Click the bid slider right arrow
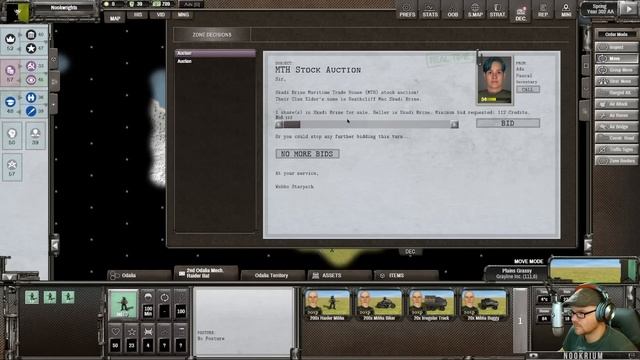 pyautogui.click(x=454, y=124)
